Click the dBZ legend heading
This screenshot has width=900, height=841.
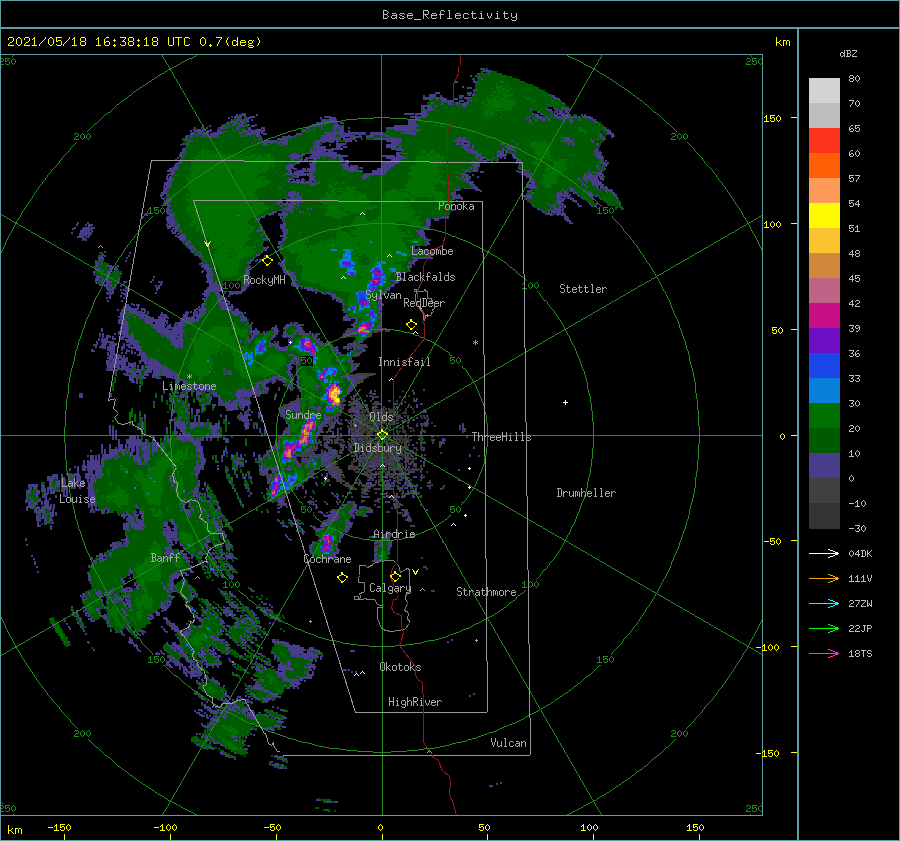(848, 53)
